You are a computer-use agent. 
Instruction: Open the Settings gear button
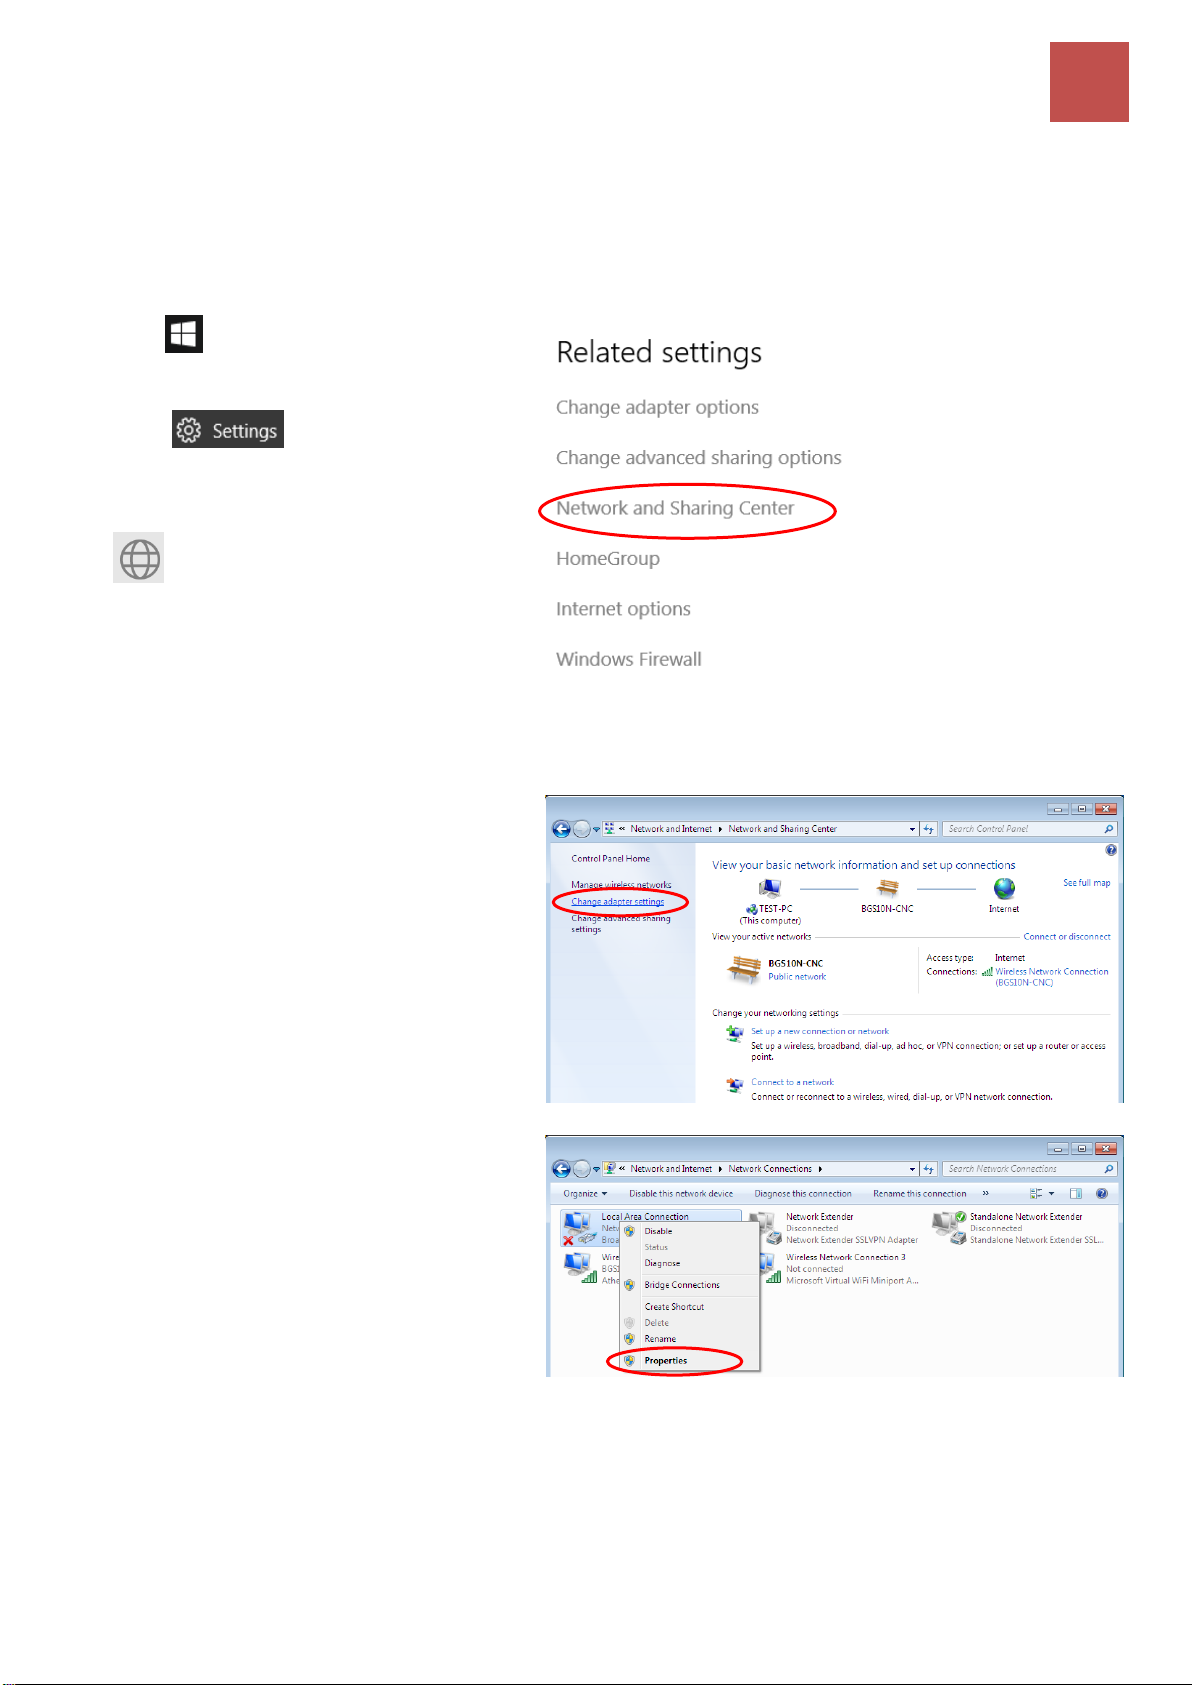(x=228, y=429)
